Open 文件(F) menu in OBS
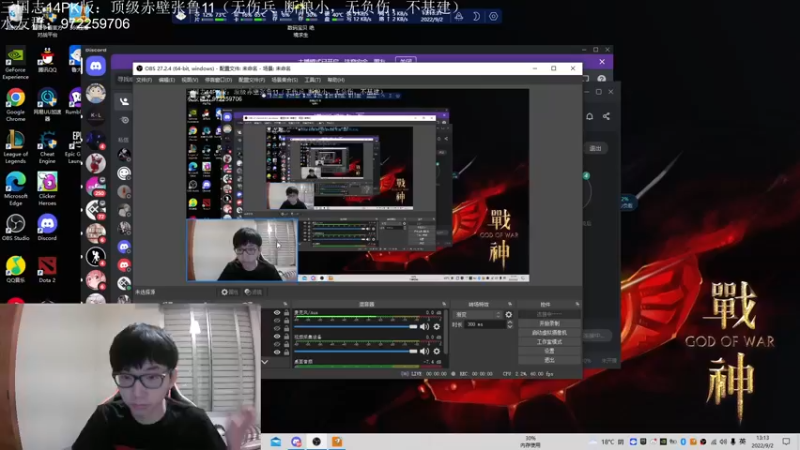Viewport: 800px width, 450px height. pos(144,80)
